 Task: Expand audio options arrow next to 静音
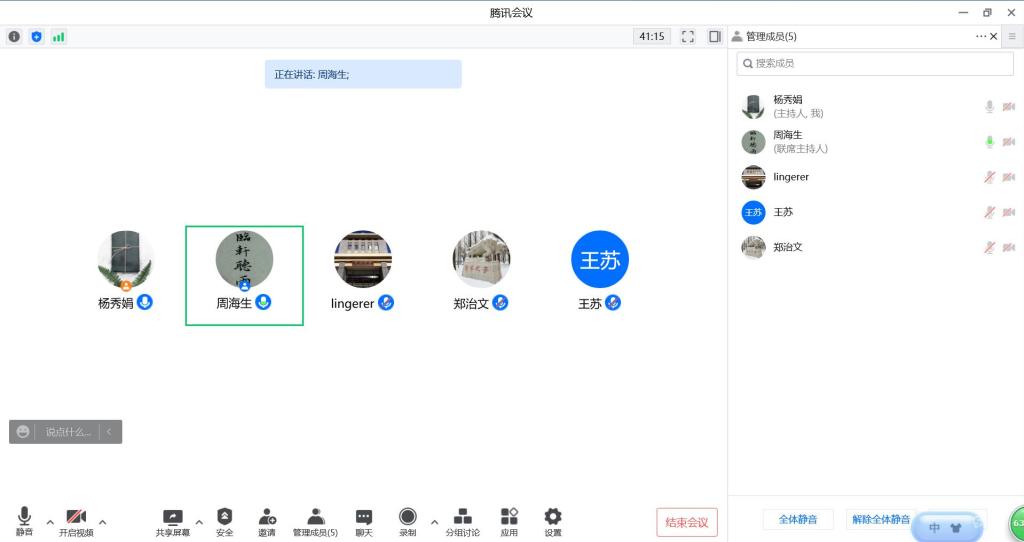point(50,522)
